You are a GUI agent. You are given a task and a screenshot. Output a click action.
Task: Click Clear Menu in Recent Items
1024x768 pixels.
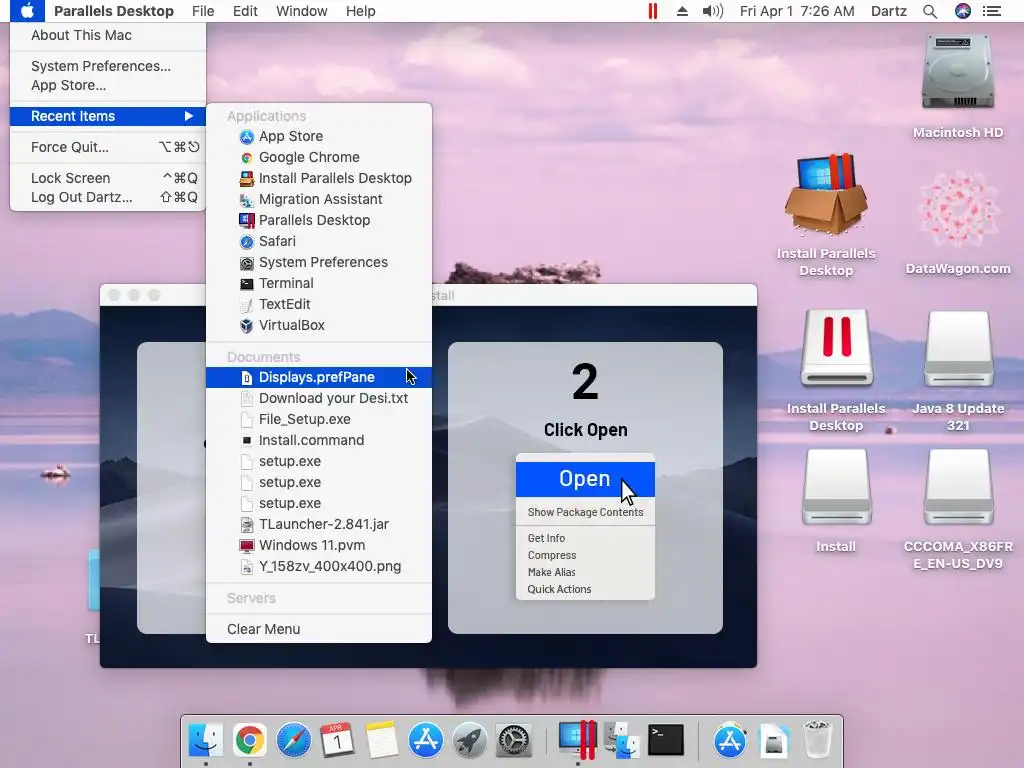click(x=319, y=629)
